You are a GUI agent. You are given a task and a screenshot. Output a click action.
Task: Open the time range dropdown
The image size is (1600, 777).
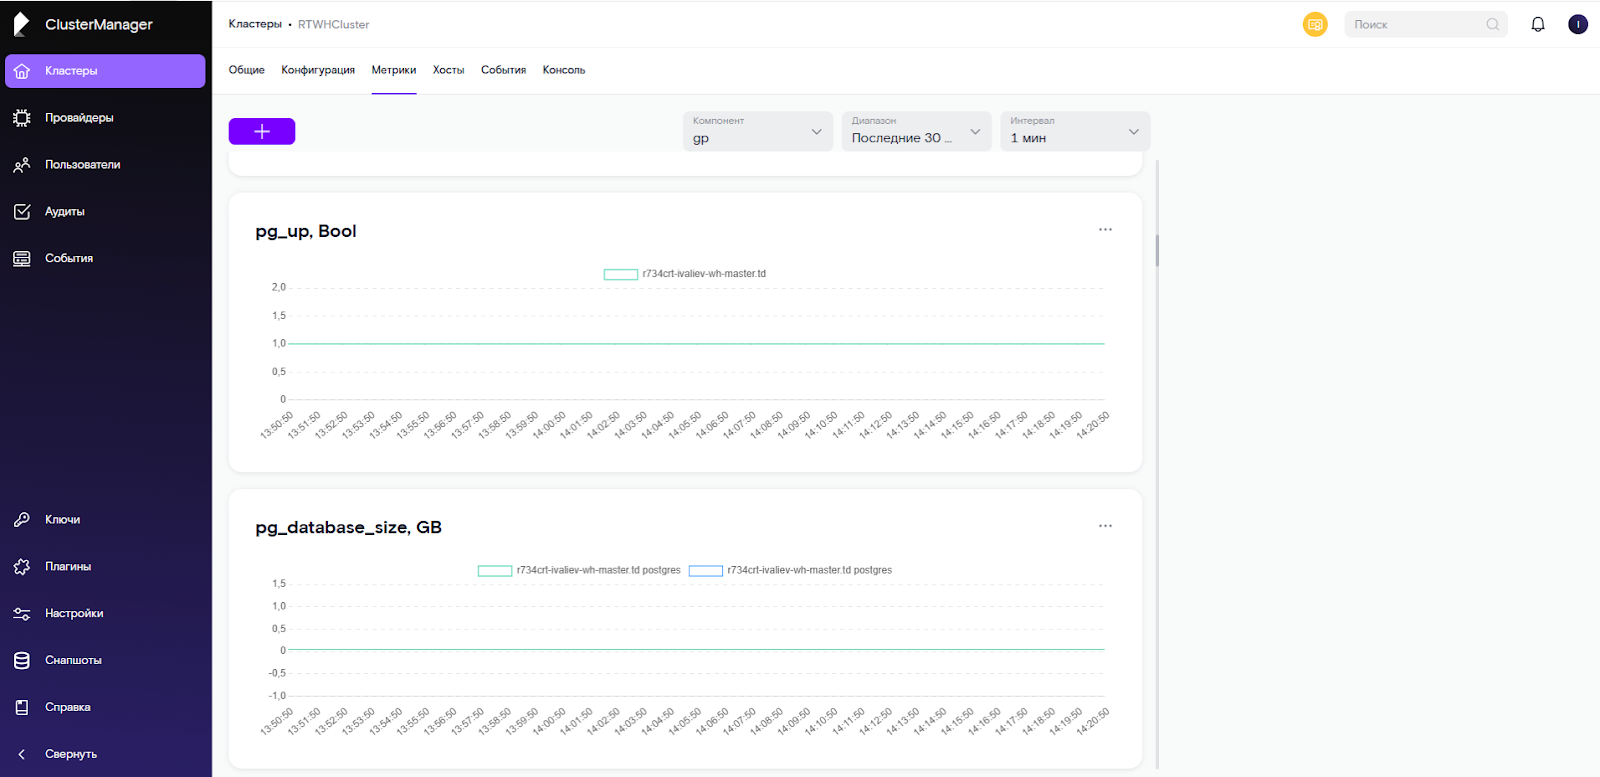pos(916,131)
